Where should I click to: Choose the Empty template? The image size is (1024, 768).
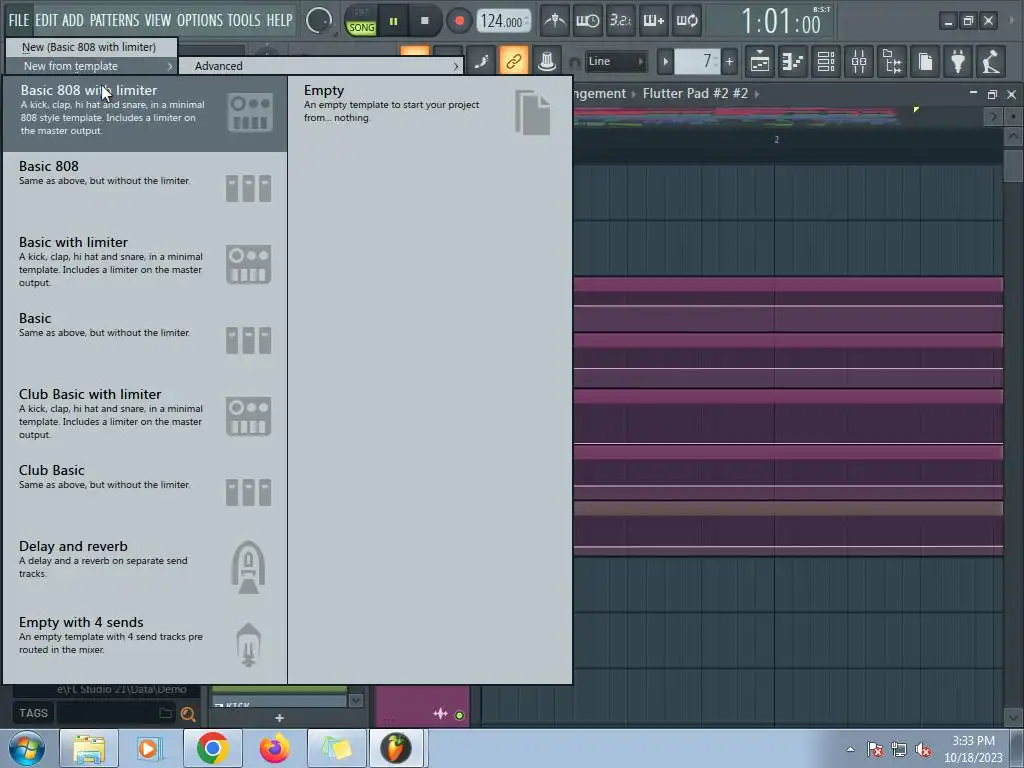[x=430, y=113]
